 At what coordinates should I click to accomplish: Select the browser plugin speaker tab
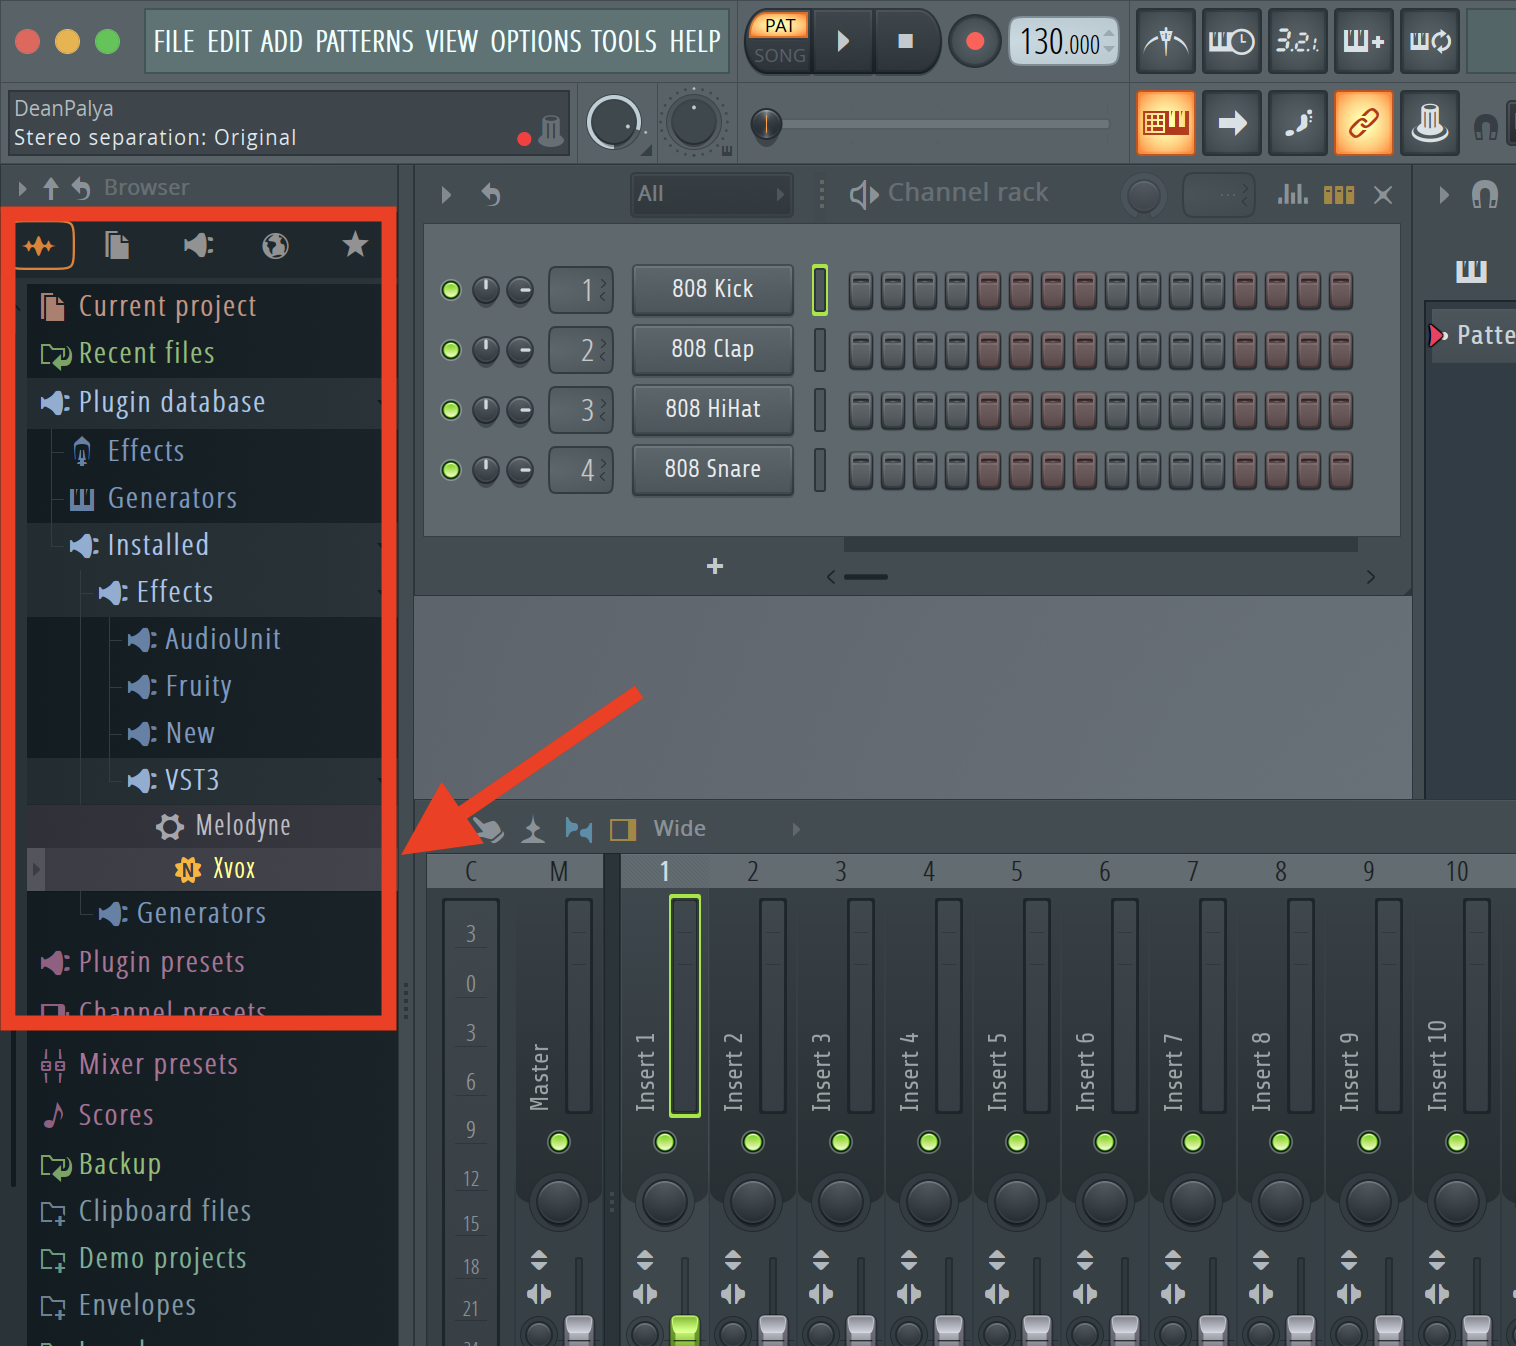click(198, 245)
